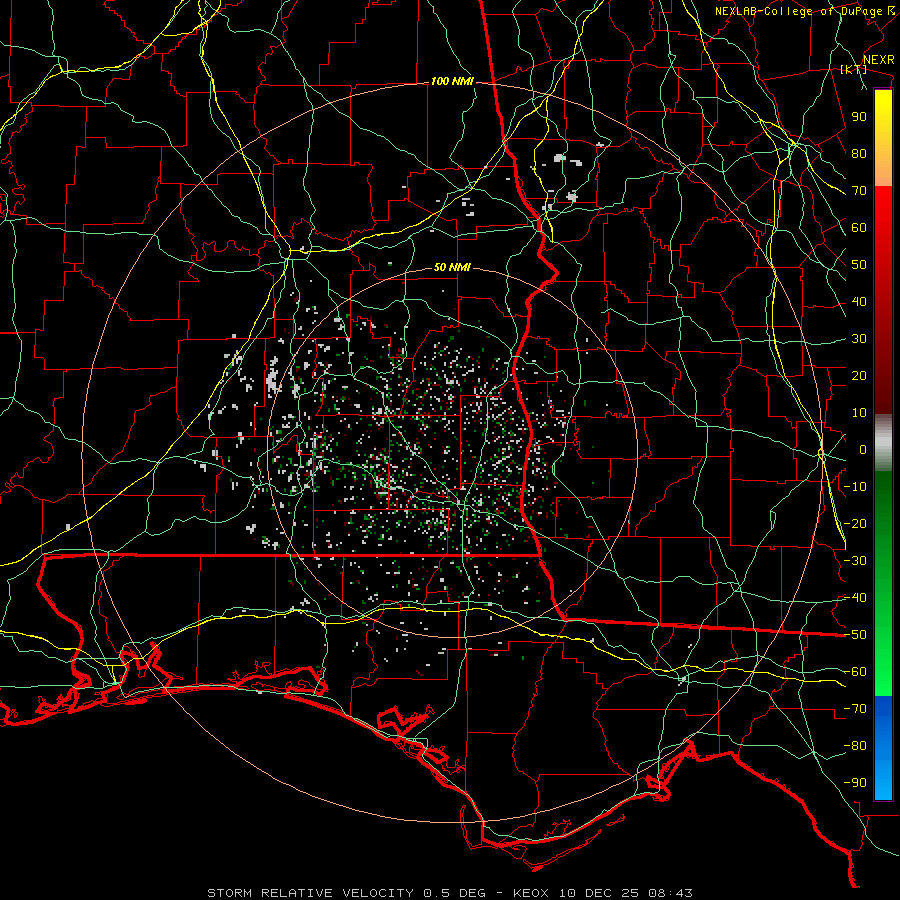Click the 'KEOX' radar site identifier
The height and width of the screenshot is (900, 900).
click(531, 893)
